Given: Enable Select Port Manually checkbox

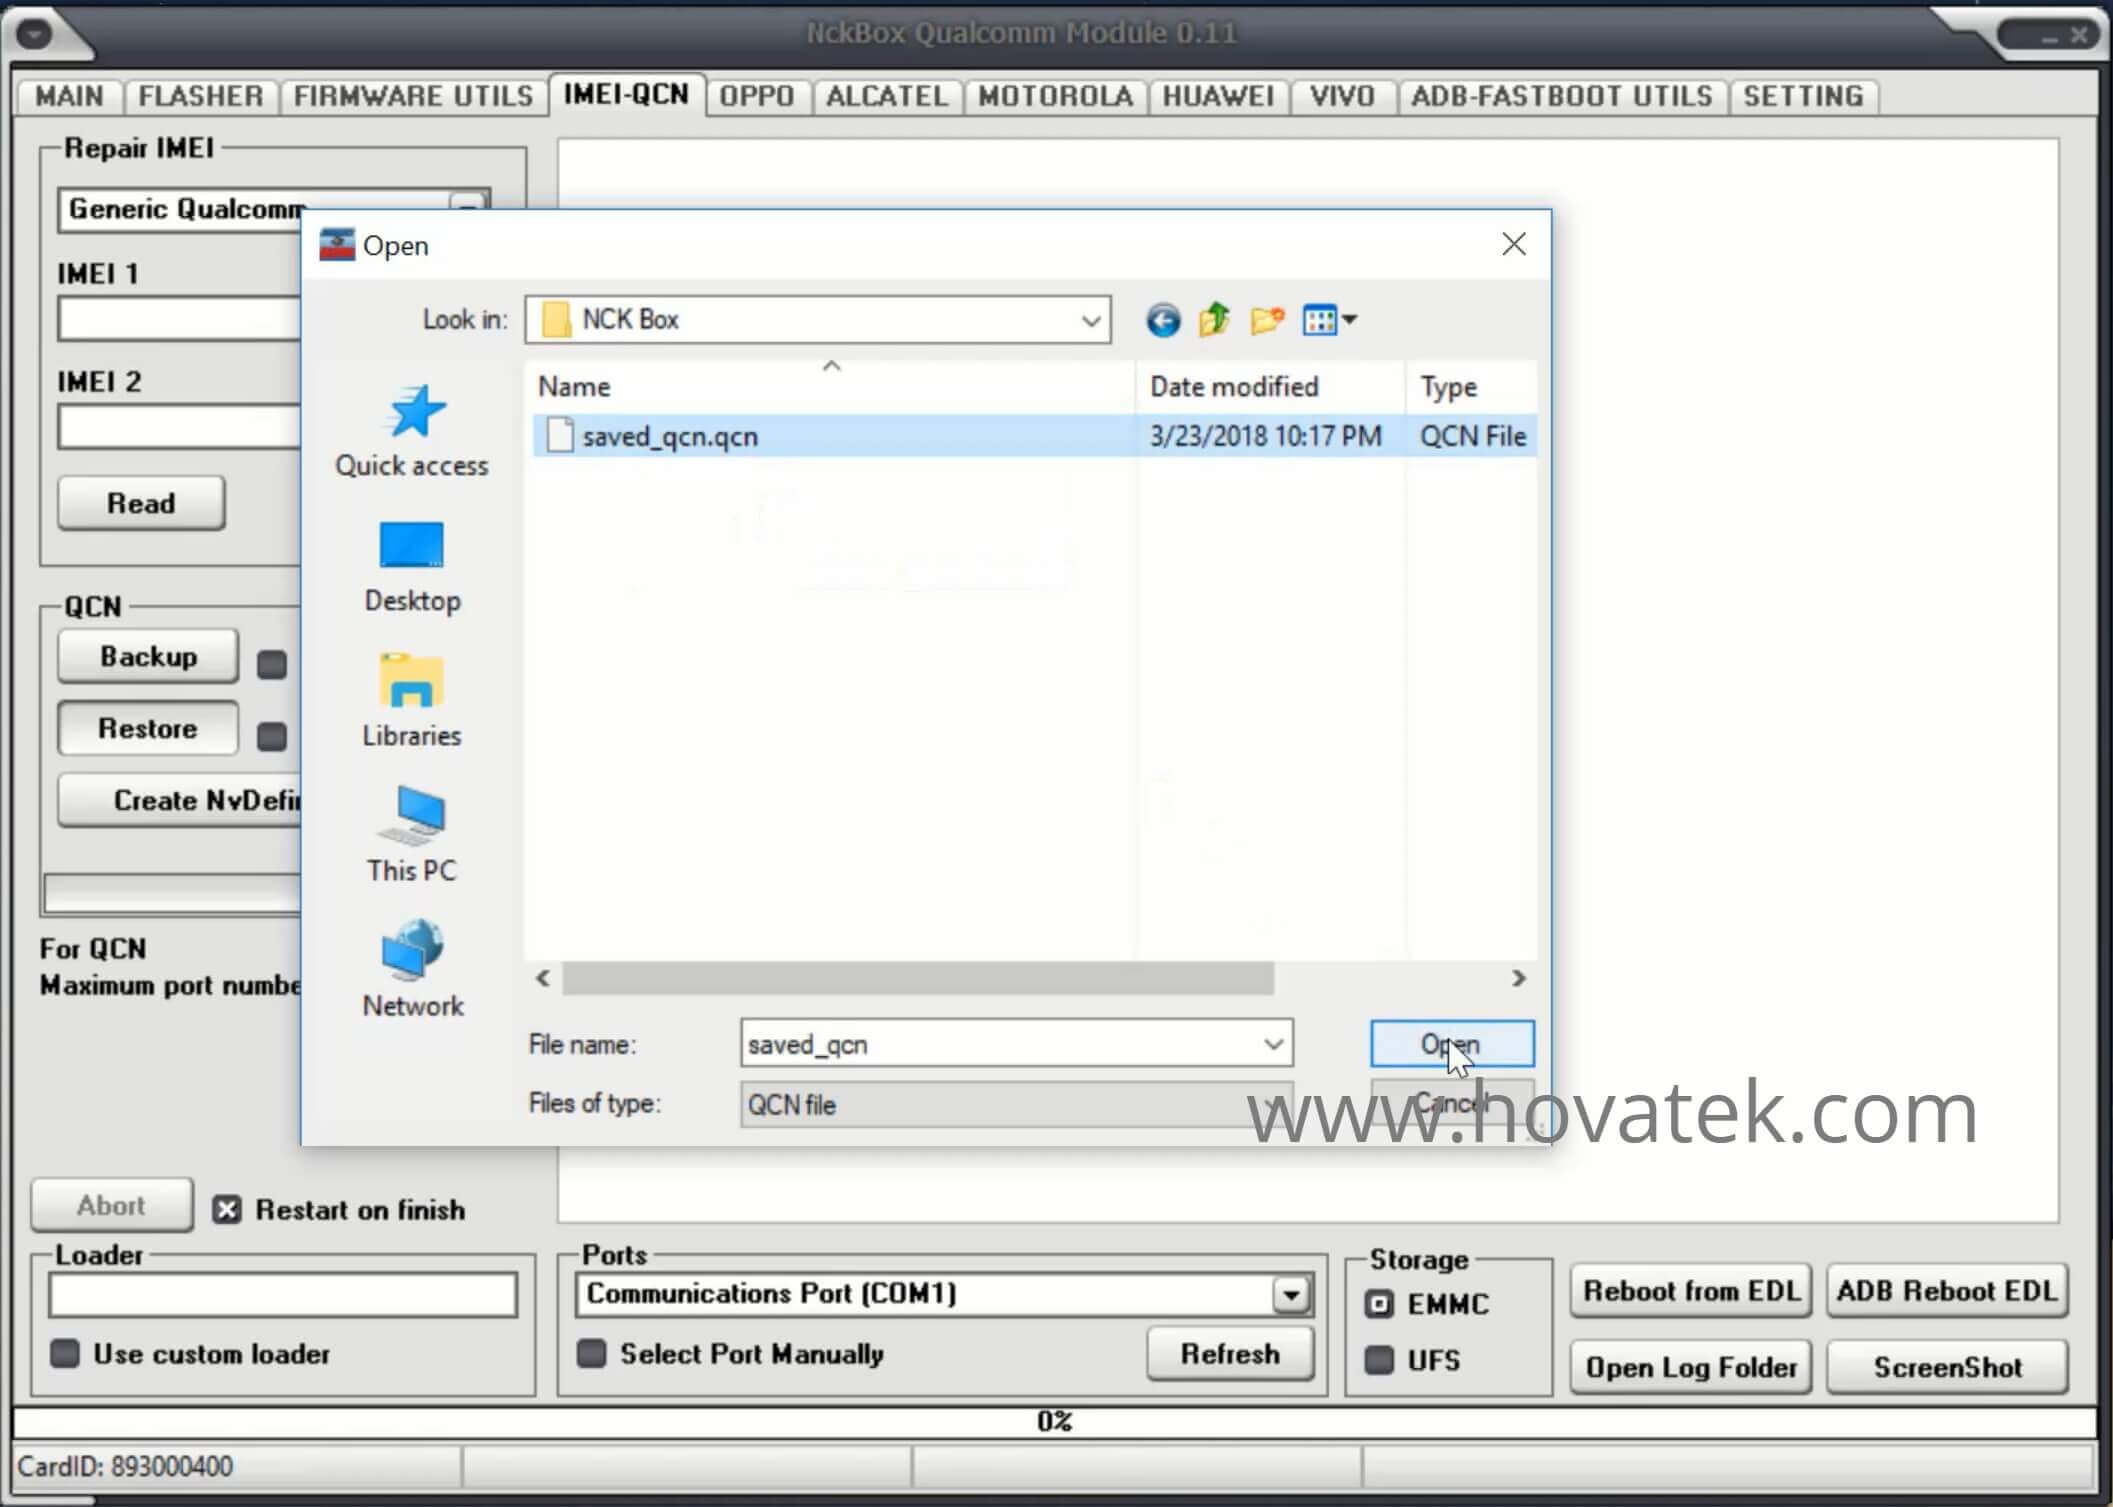Looking at the screenshot, I should tap(592, 1354).
